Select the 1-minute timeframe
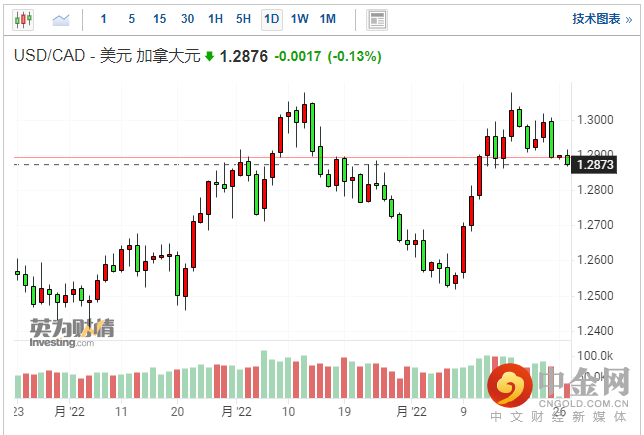Image resolution: width=644 pixels, height=435 pixels. click(105, 19)
